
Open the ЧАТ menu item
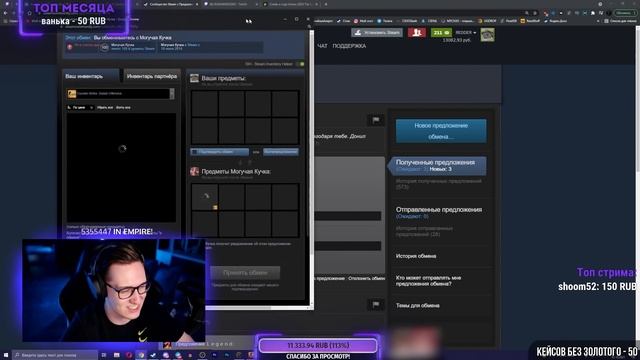(x=322, y=46)
